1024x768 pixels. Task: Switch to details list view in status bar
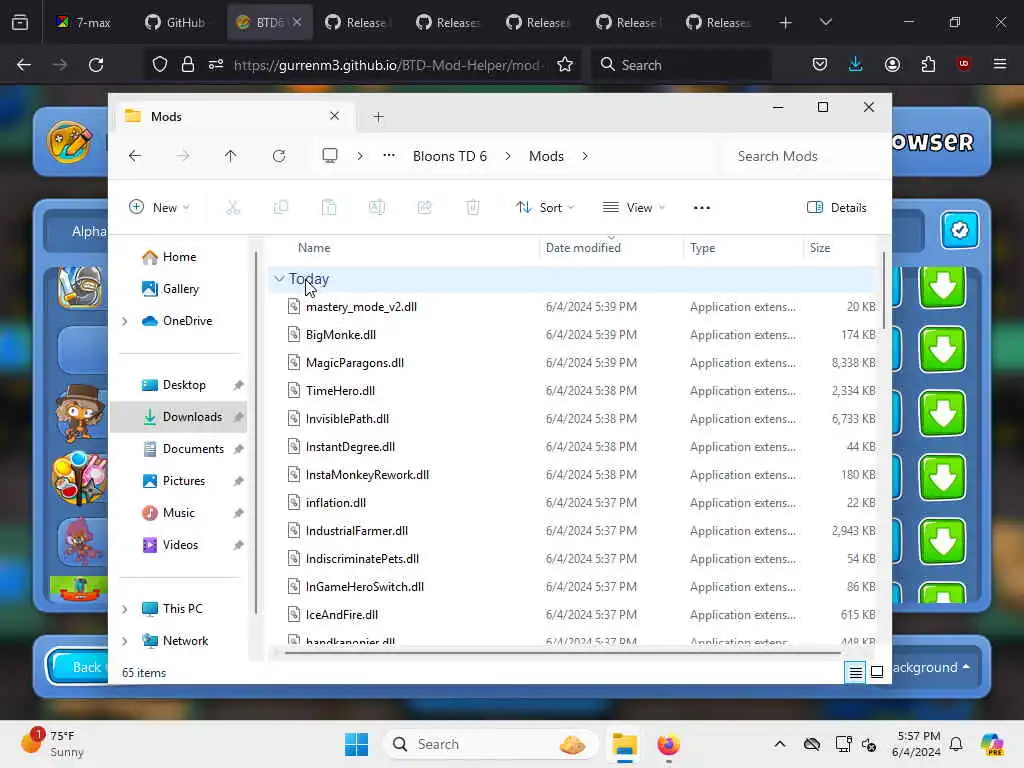[x=856, y=672]
